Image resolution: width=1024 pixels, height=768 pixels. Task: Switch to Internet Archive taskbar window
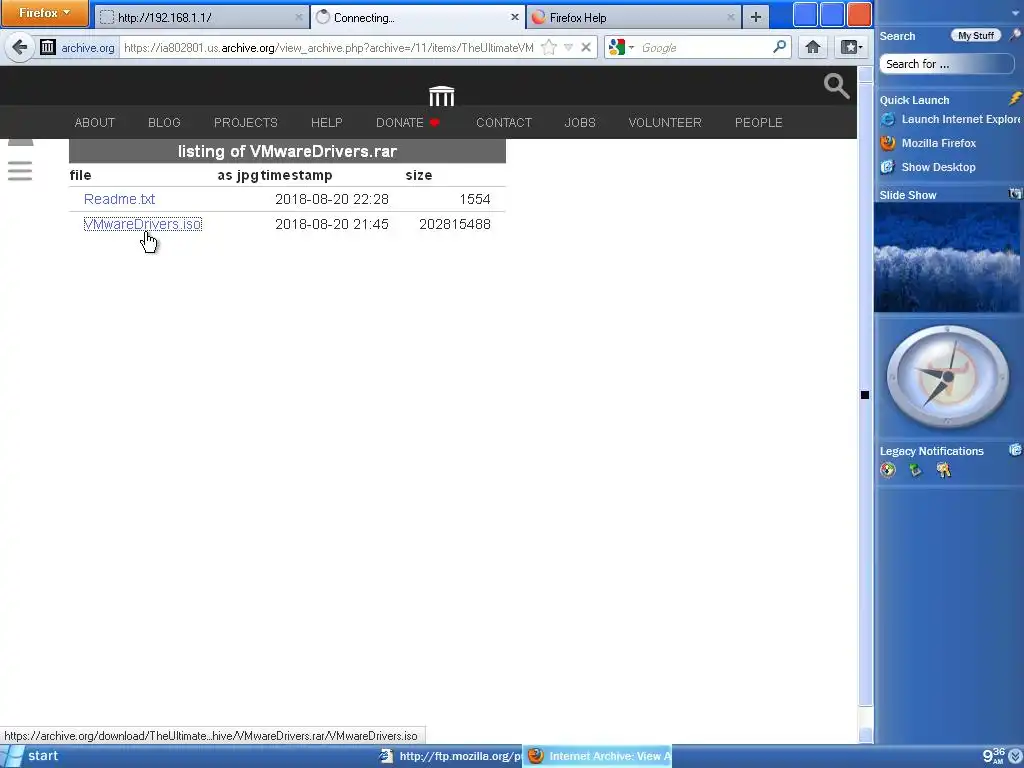(598, 756)
